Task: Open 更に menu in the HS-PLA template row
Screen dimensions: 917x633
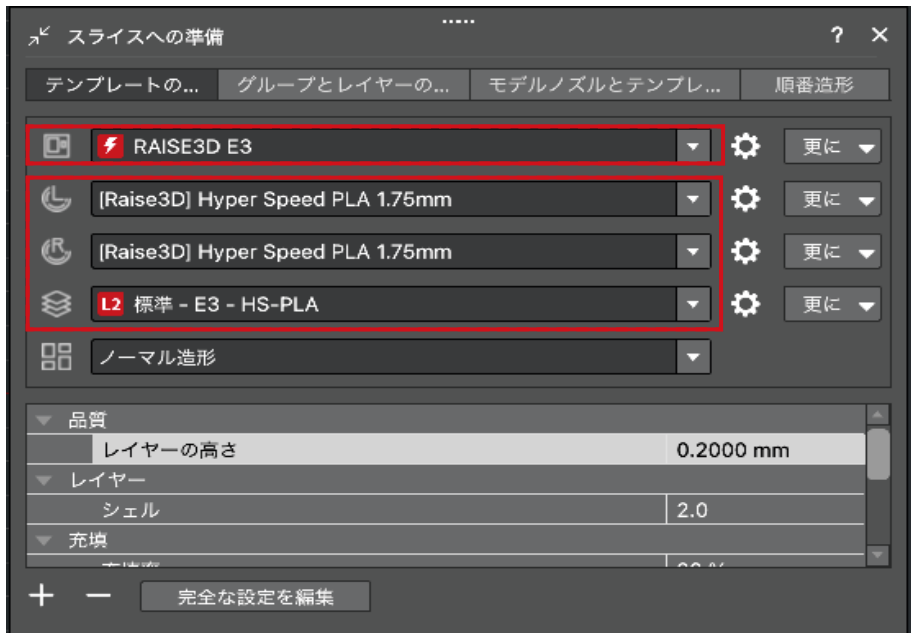Action: 832,305
